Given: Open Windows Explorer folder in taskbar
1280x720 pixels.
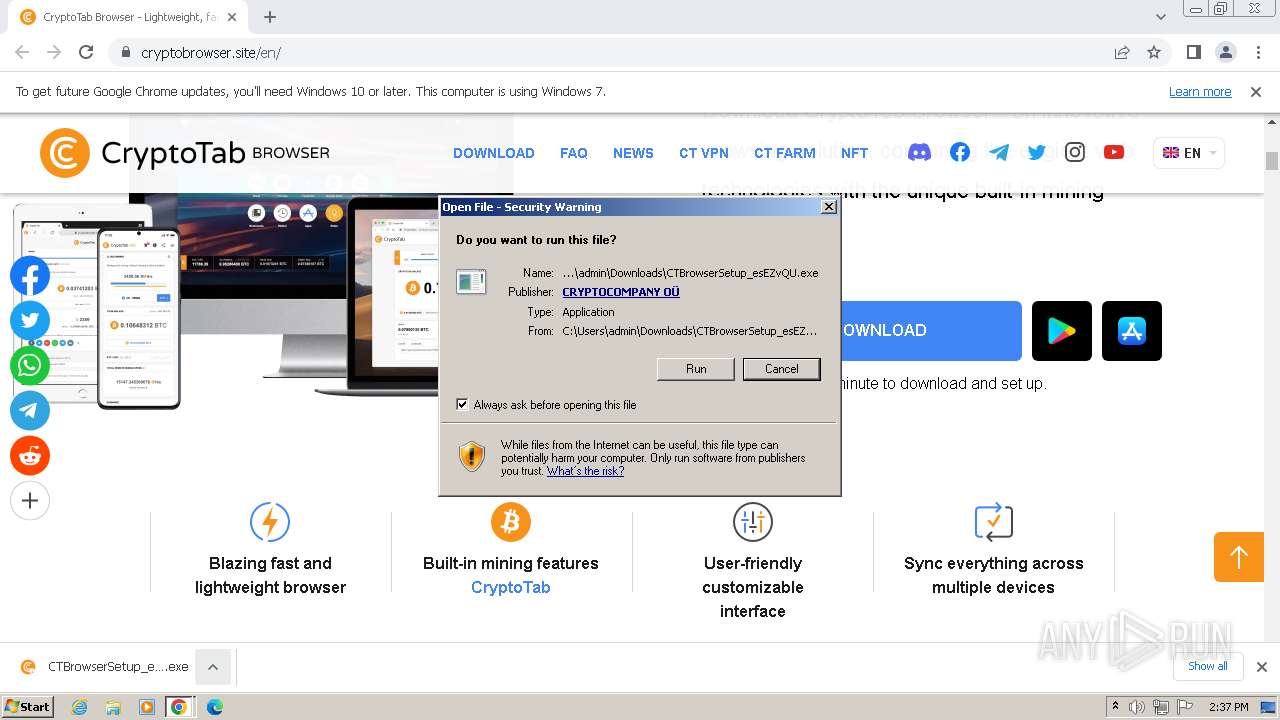Looking at the screenshot, I should pyautogui.click(x=113, y=707).
